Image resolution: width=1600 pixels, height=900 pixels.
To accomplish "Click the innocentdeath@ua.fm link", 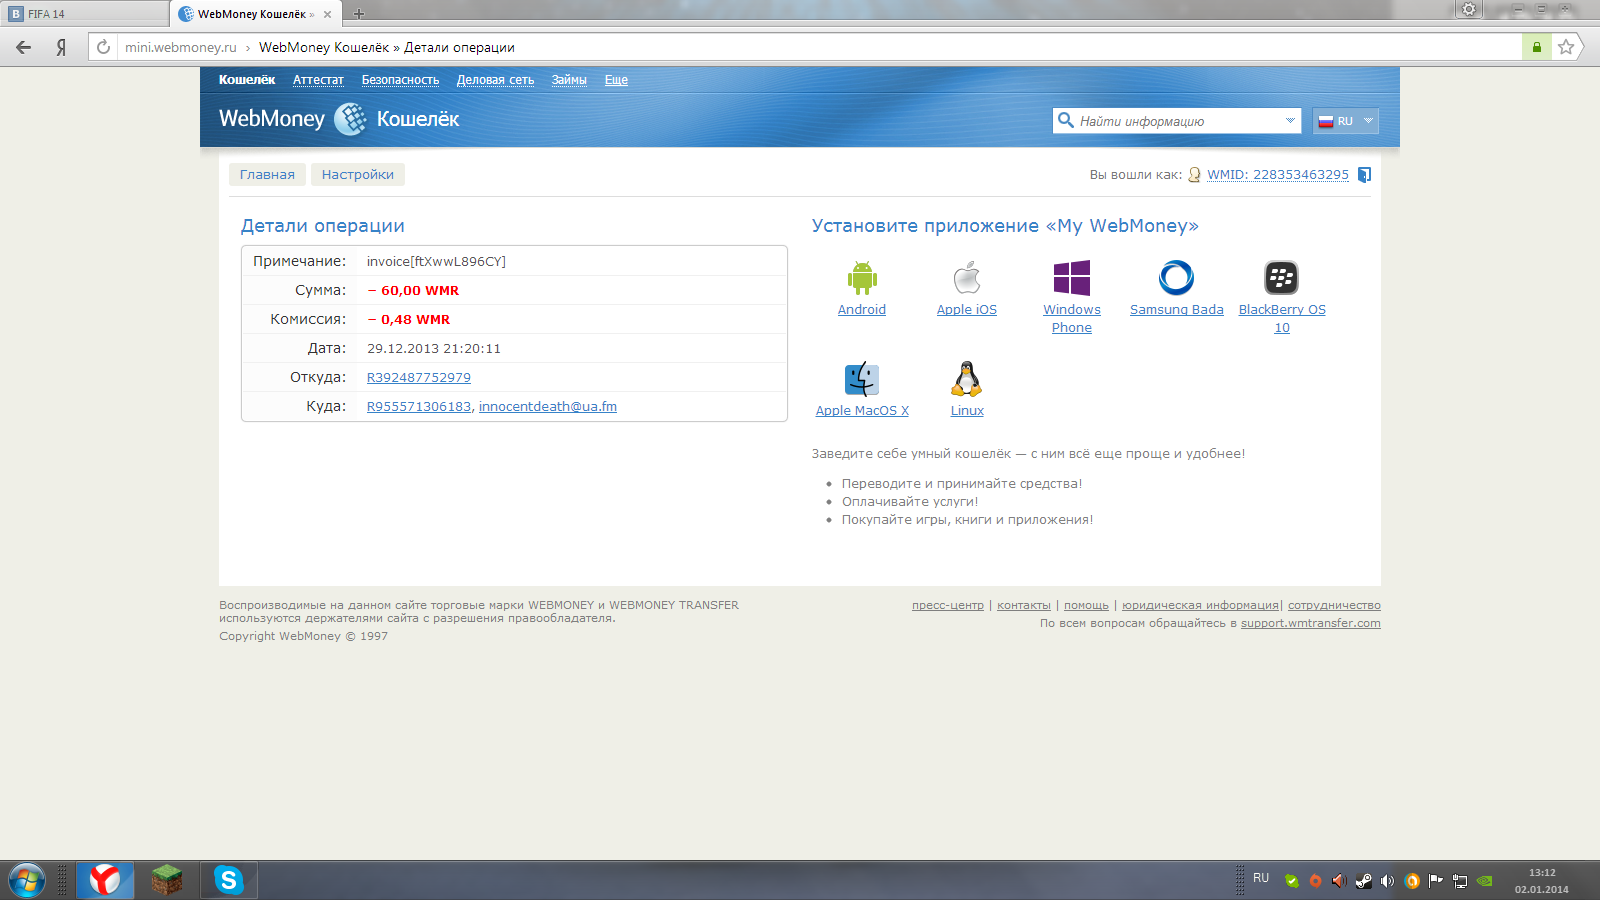I will click(x=548, y=407).
